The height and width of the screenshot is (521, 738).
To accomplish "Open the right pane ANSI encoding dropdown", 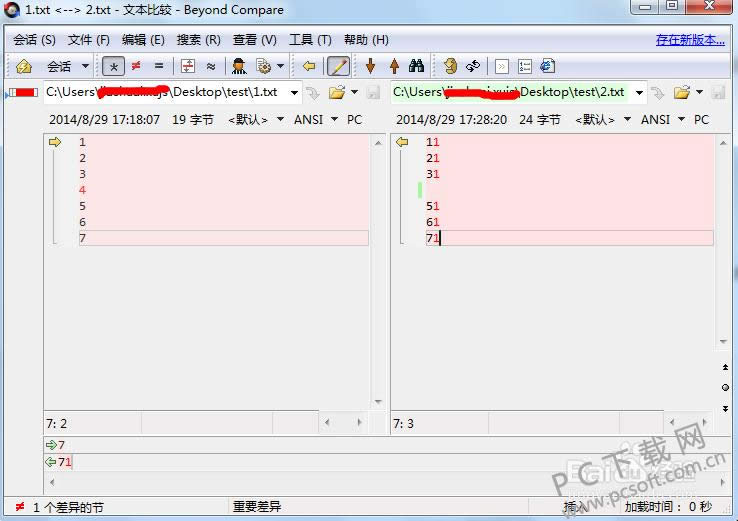I will click(x=663, y=119).
